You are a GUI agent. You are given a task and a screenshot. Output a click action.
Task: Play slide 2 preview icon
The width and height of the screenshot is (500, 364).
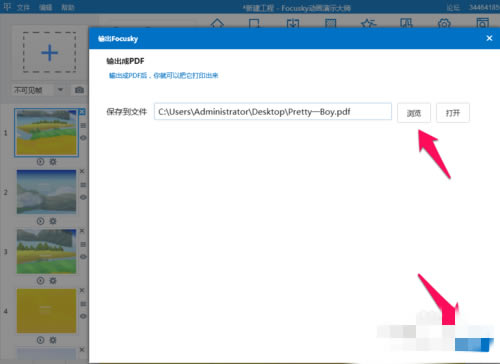click(x=40, y=221)
